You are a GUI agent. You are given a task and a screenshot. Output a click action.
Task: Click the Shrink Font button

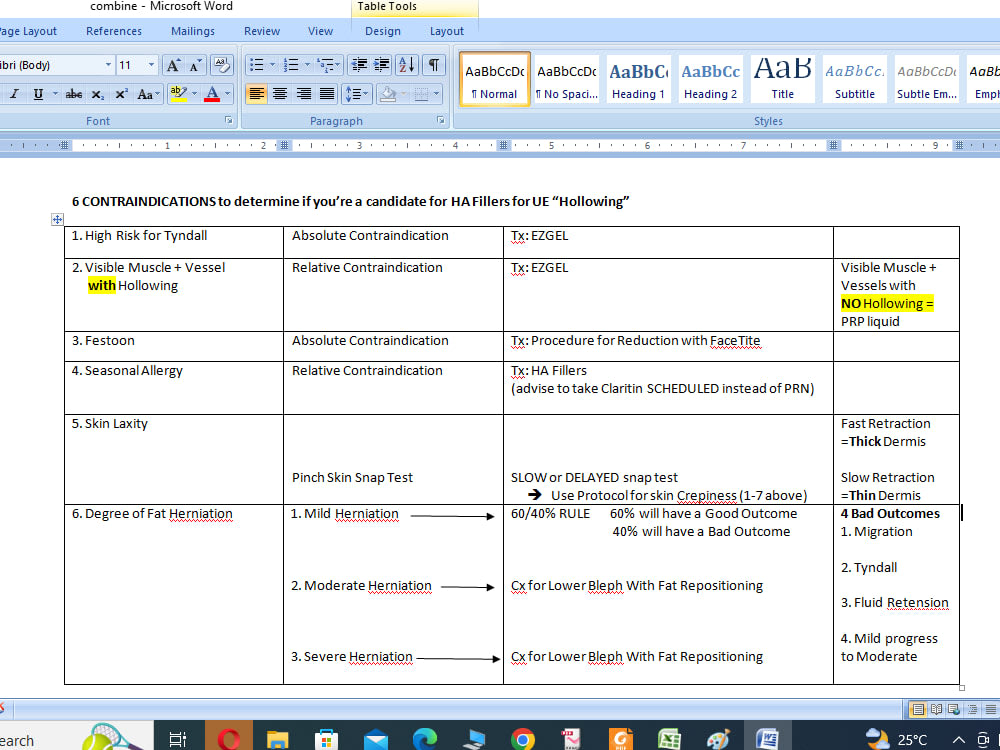coord(195,65)
